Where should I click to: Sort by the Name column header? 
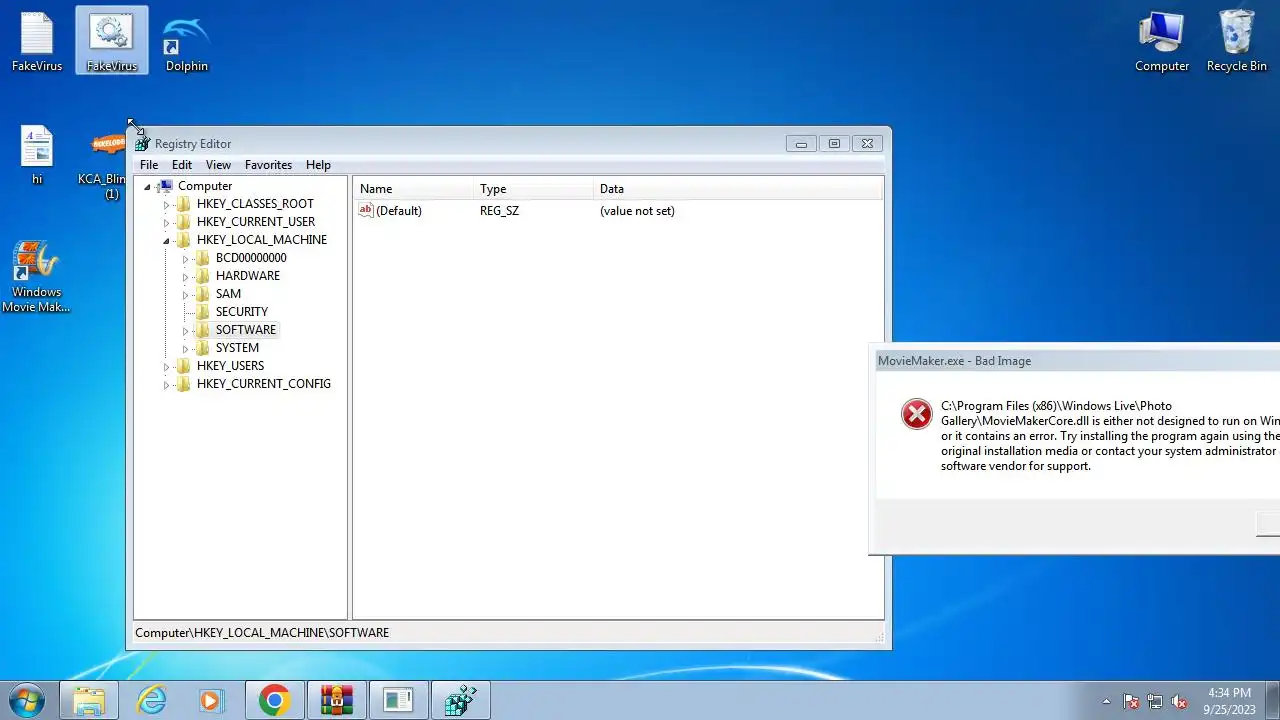tap(413, 189)
